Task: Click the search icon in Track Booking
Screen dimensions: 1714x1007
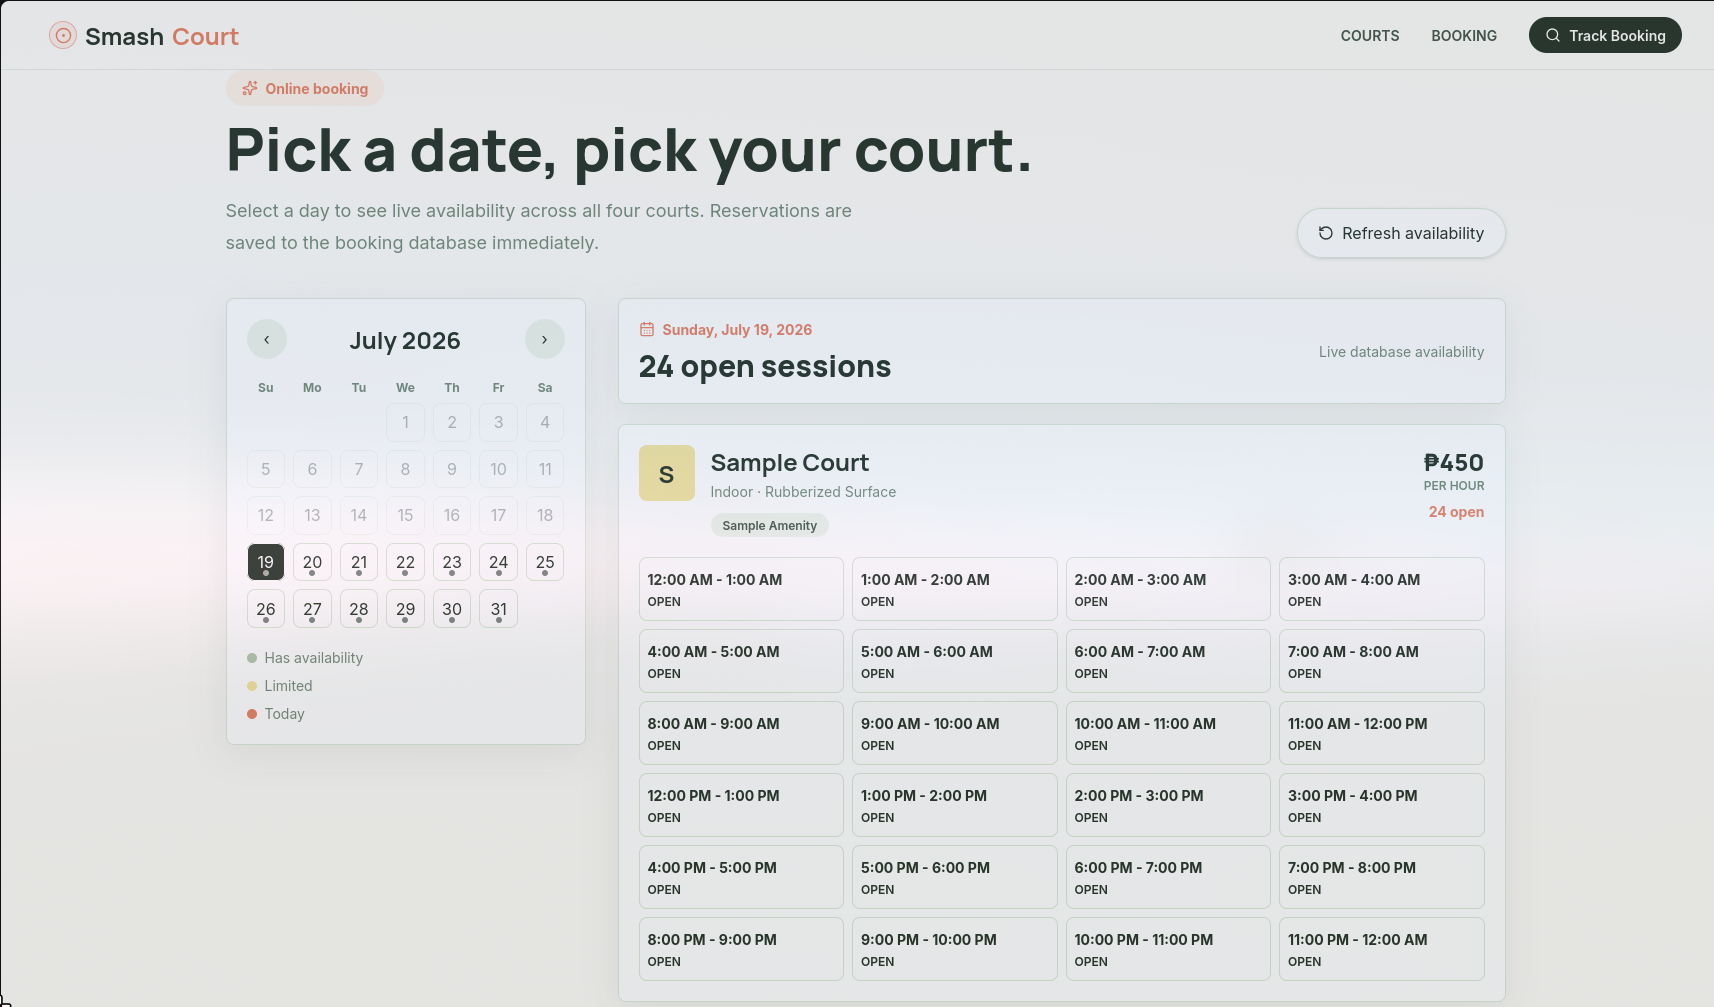Action: coord(1553,35)
